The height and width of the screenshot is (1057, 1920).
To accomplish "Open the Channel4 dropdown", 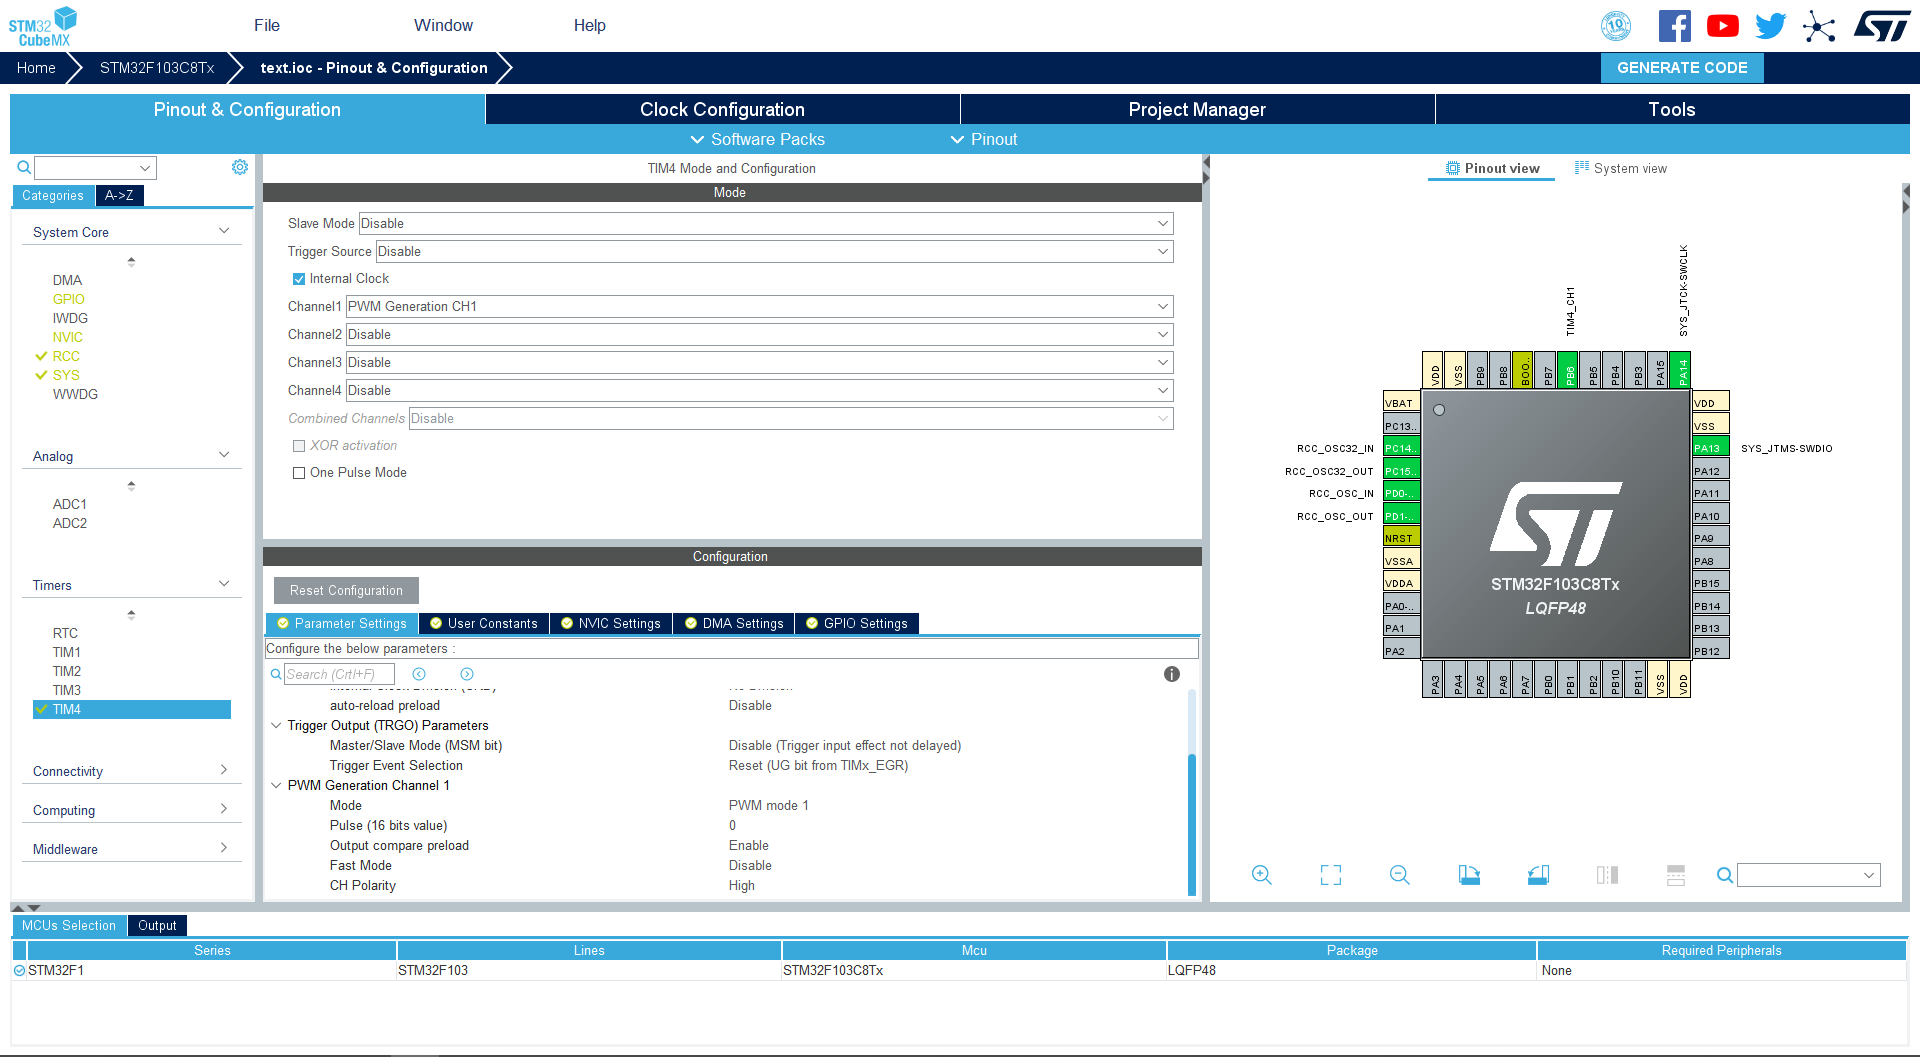I will click(x=759, y=391).
